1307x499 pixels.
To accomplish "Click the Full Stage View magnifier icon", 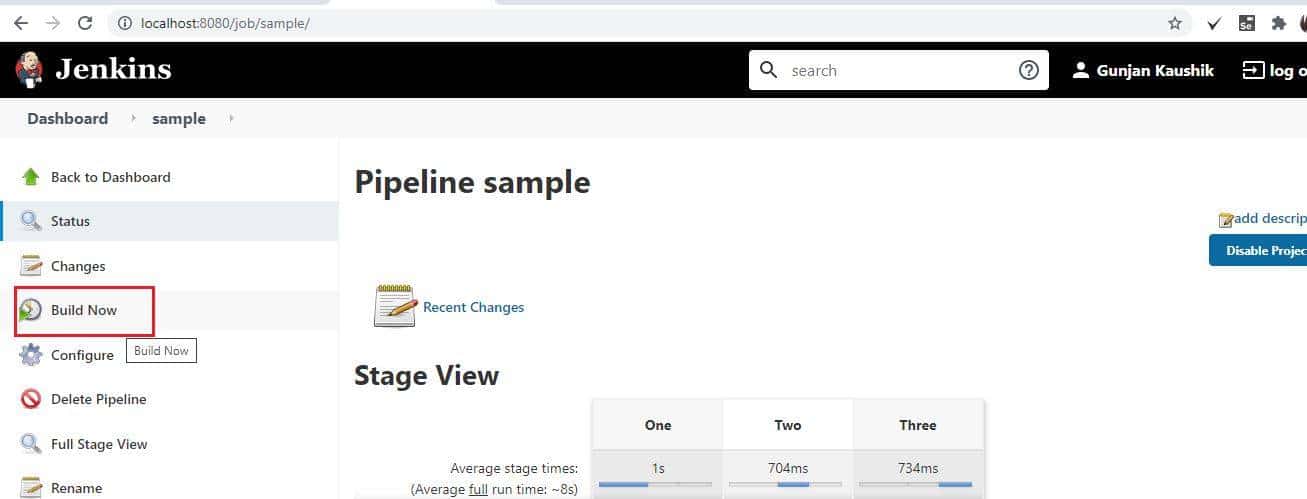I will click(x=31, y=444).
